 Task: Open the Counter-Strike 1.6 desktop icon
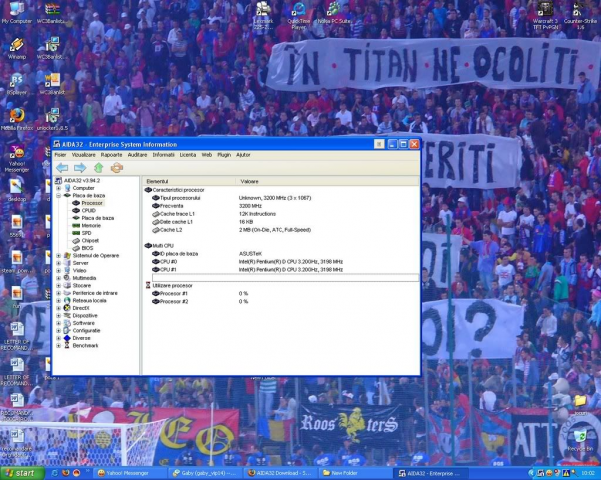(x=580, y=15)
